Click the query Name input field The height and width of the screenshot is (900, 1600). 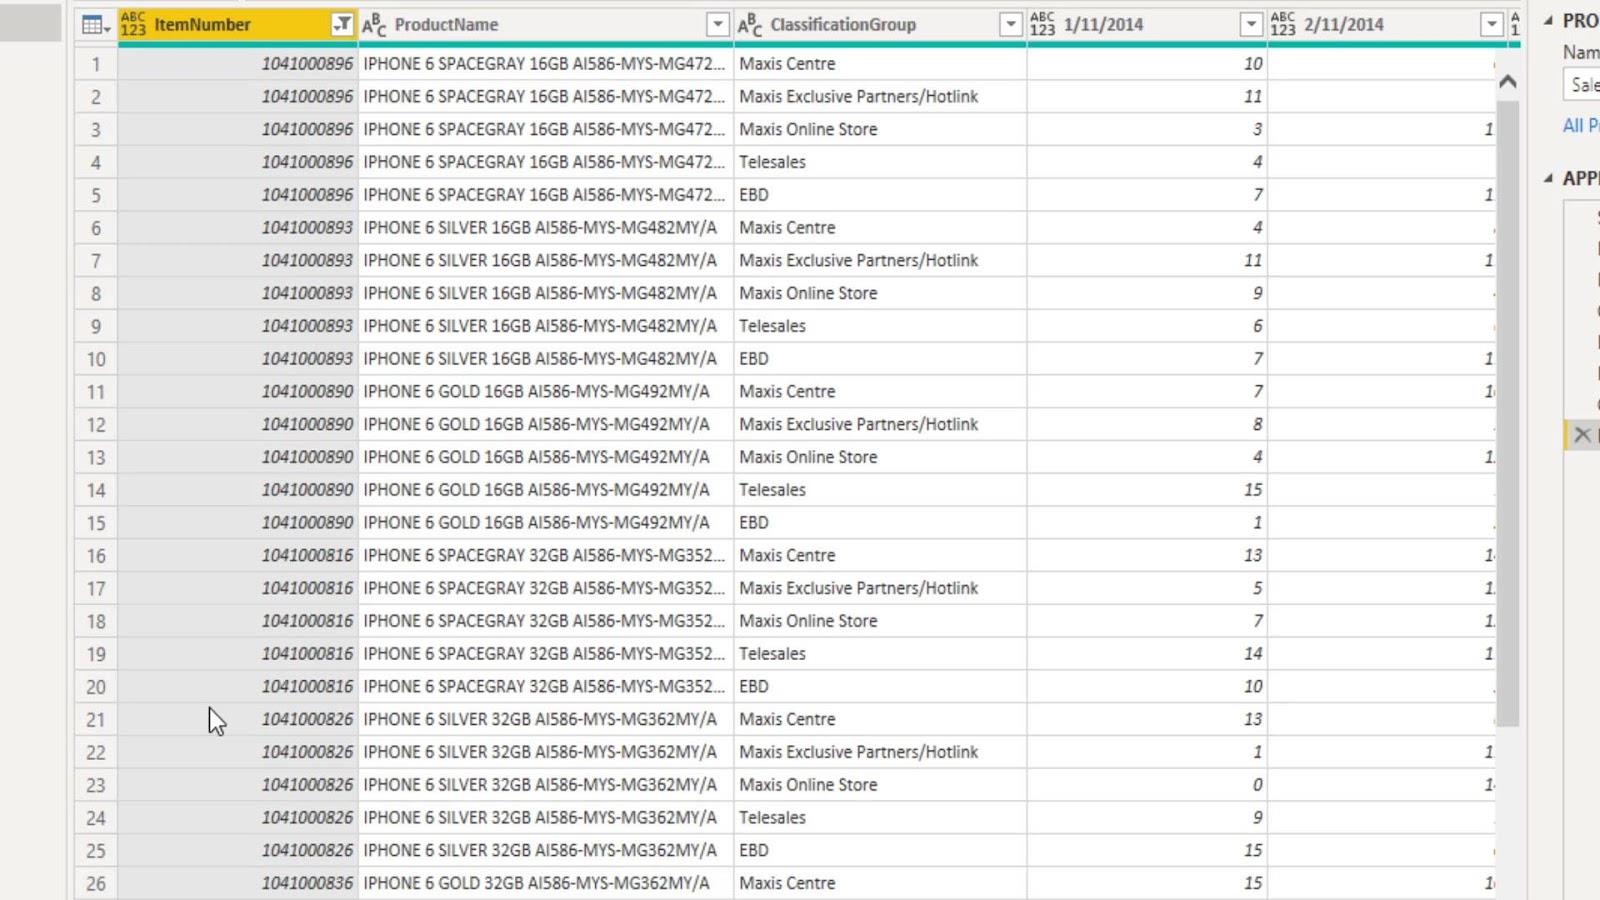coord(1581,85)
